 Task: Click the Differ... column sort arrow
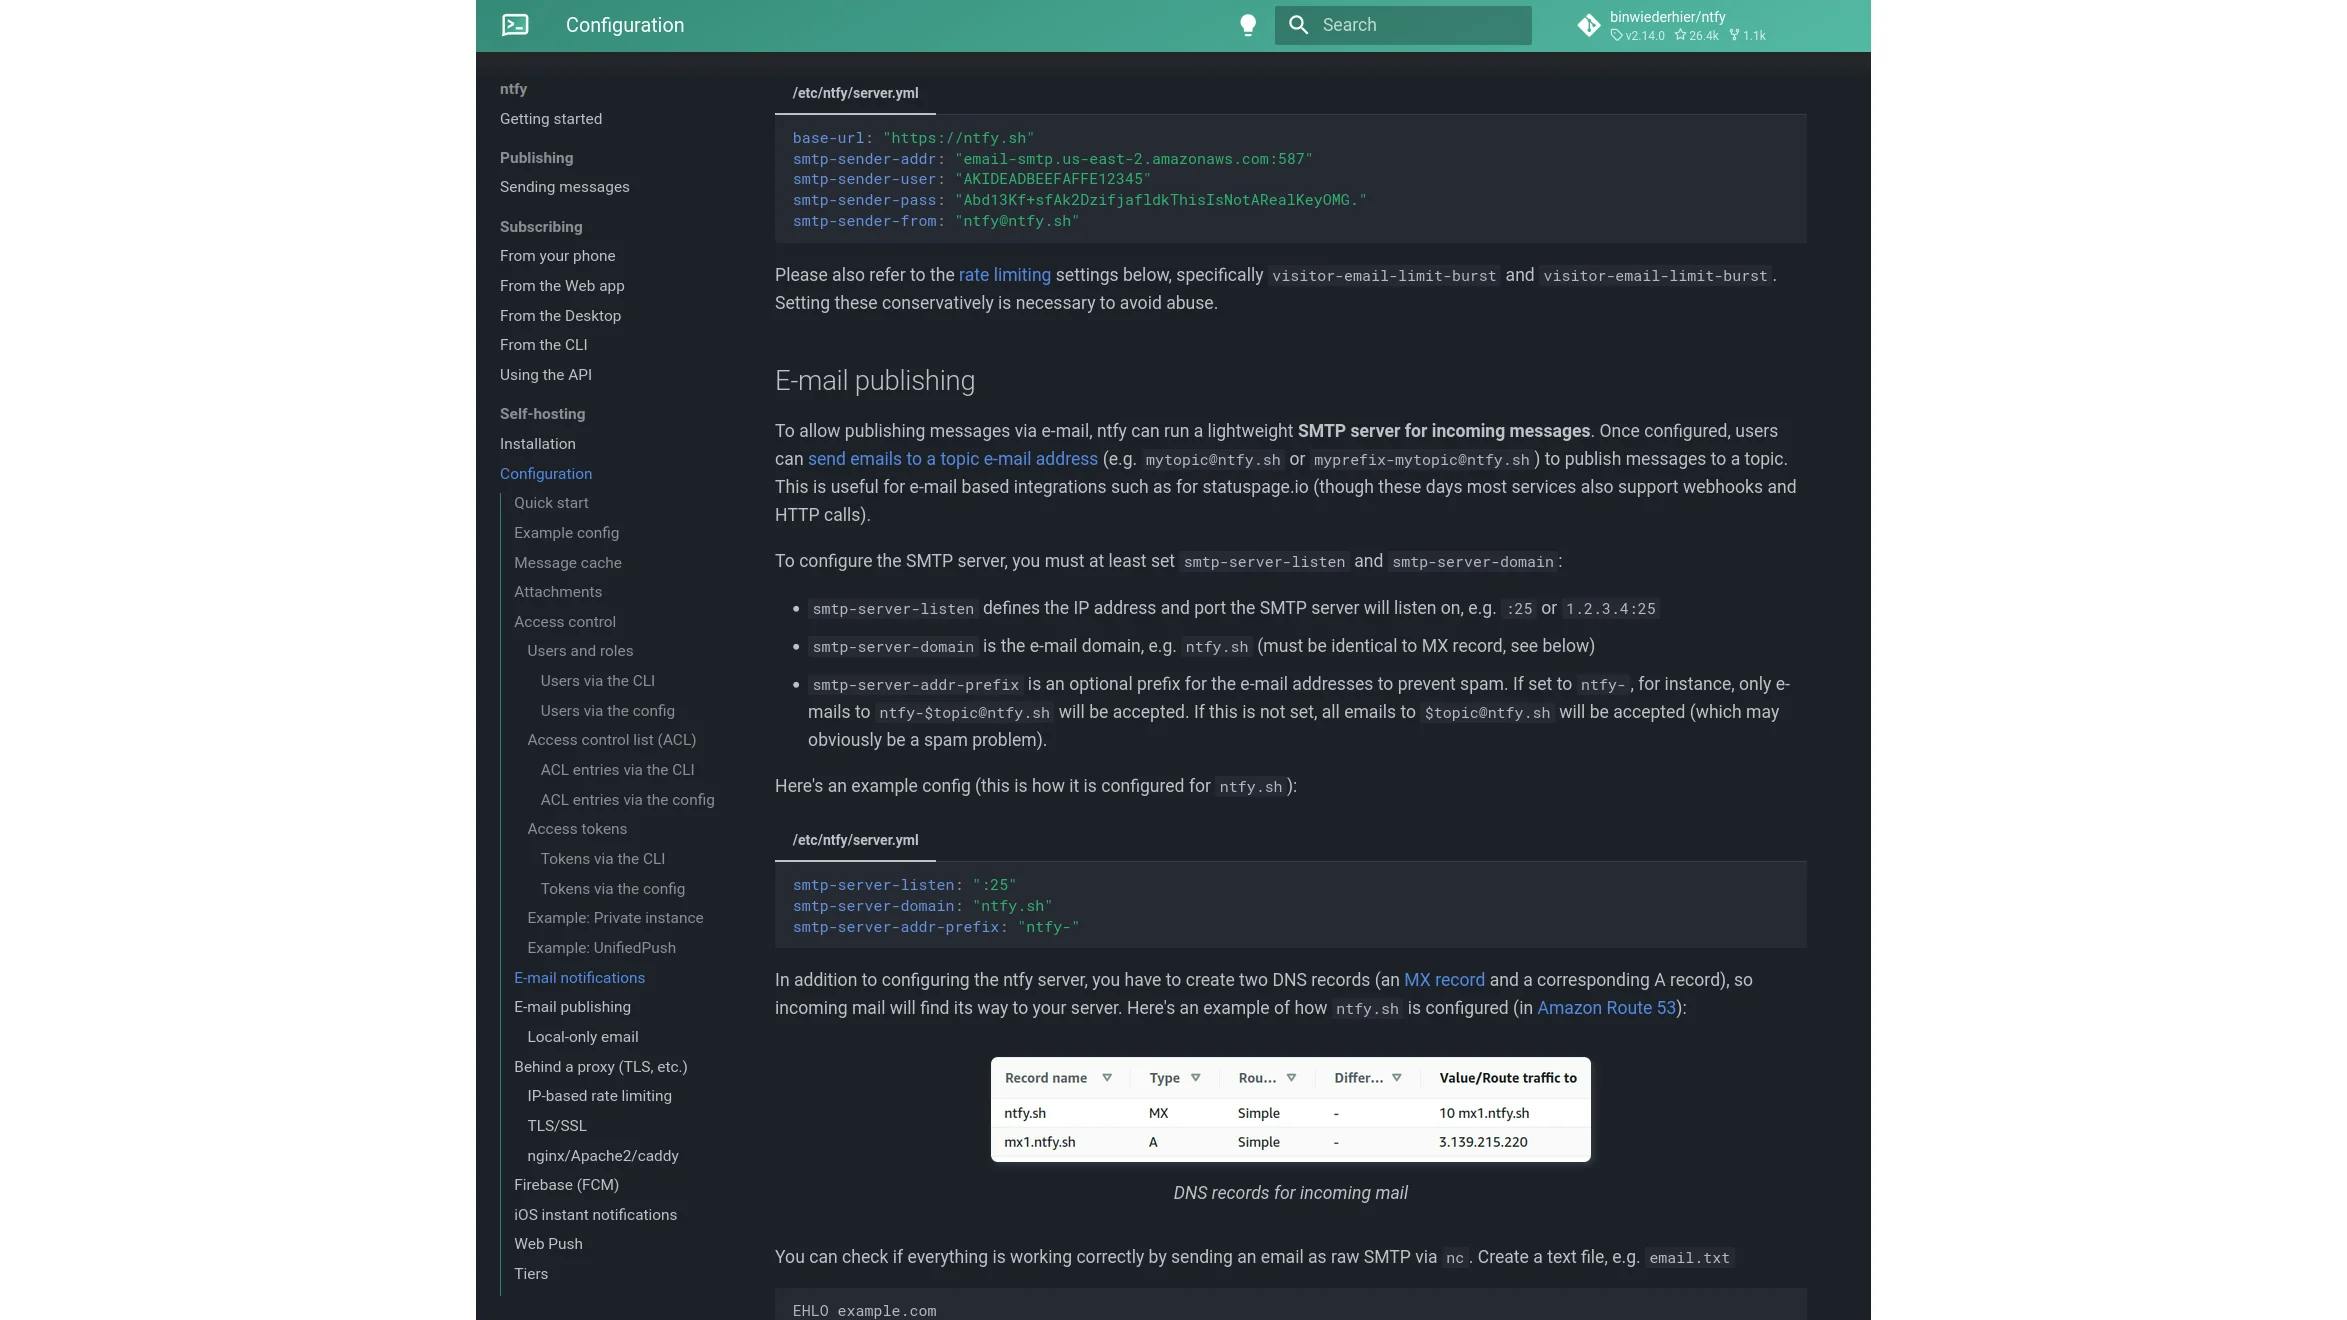1397,1078
